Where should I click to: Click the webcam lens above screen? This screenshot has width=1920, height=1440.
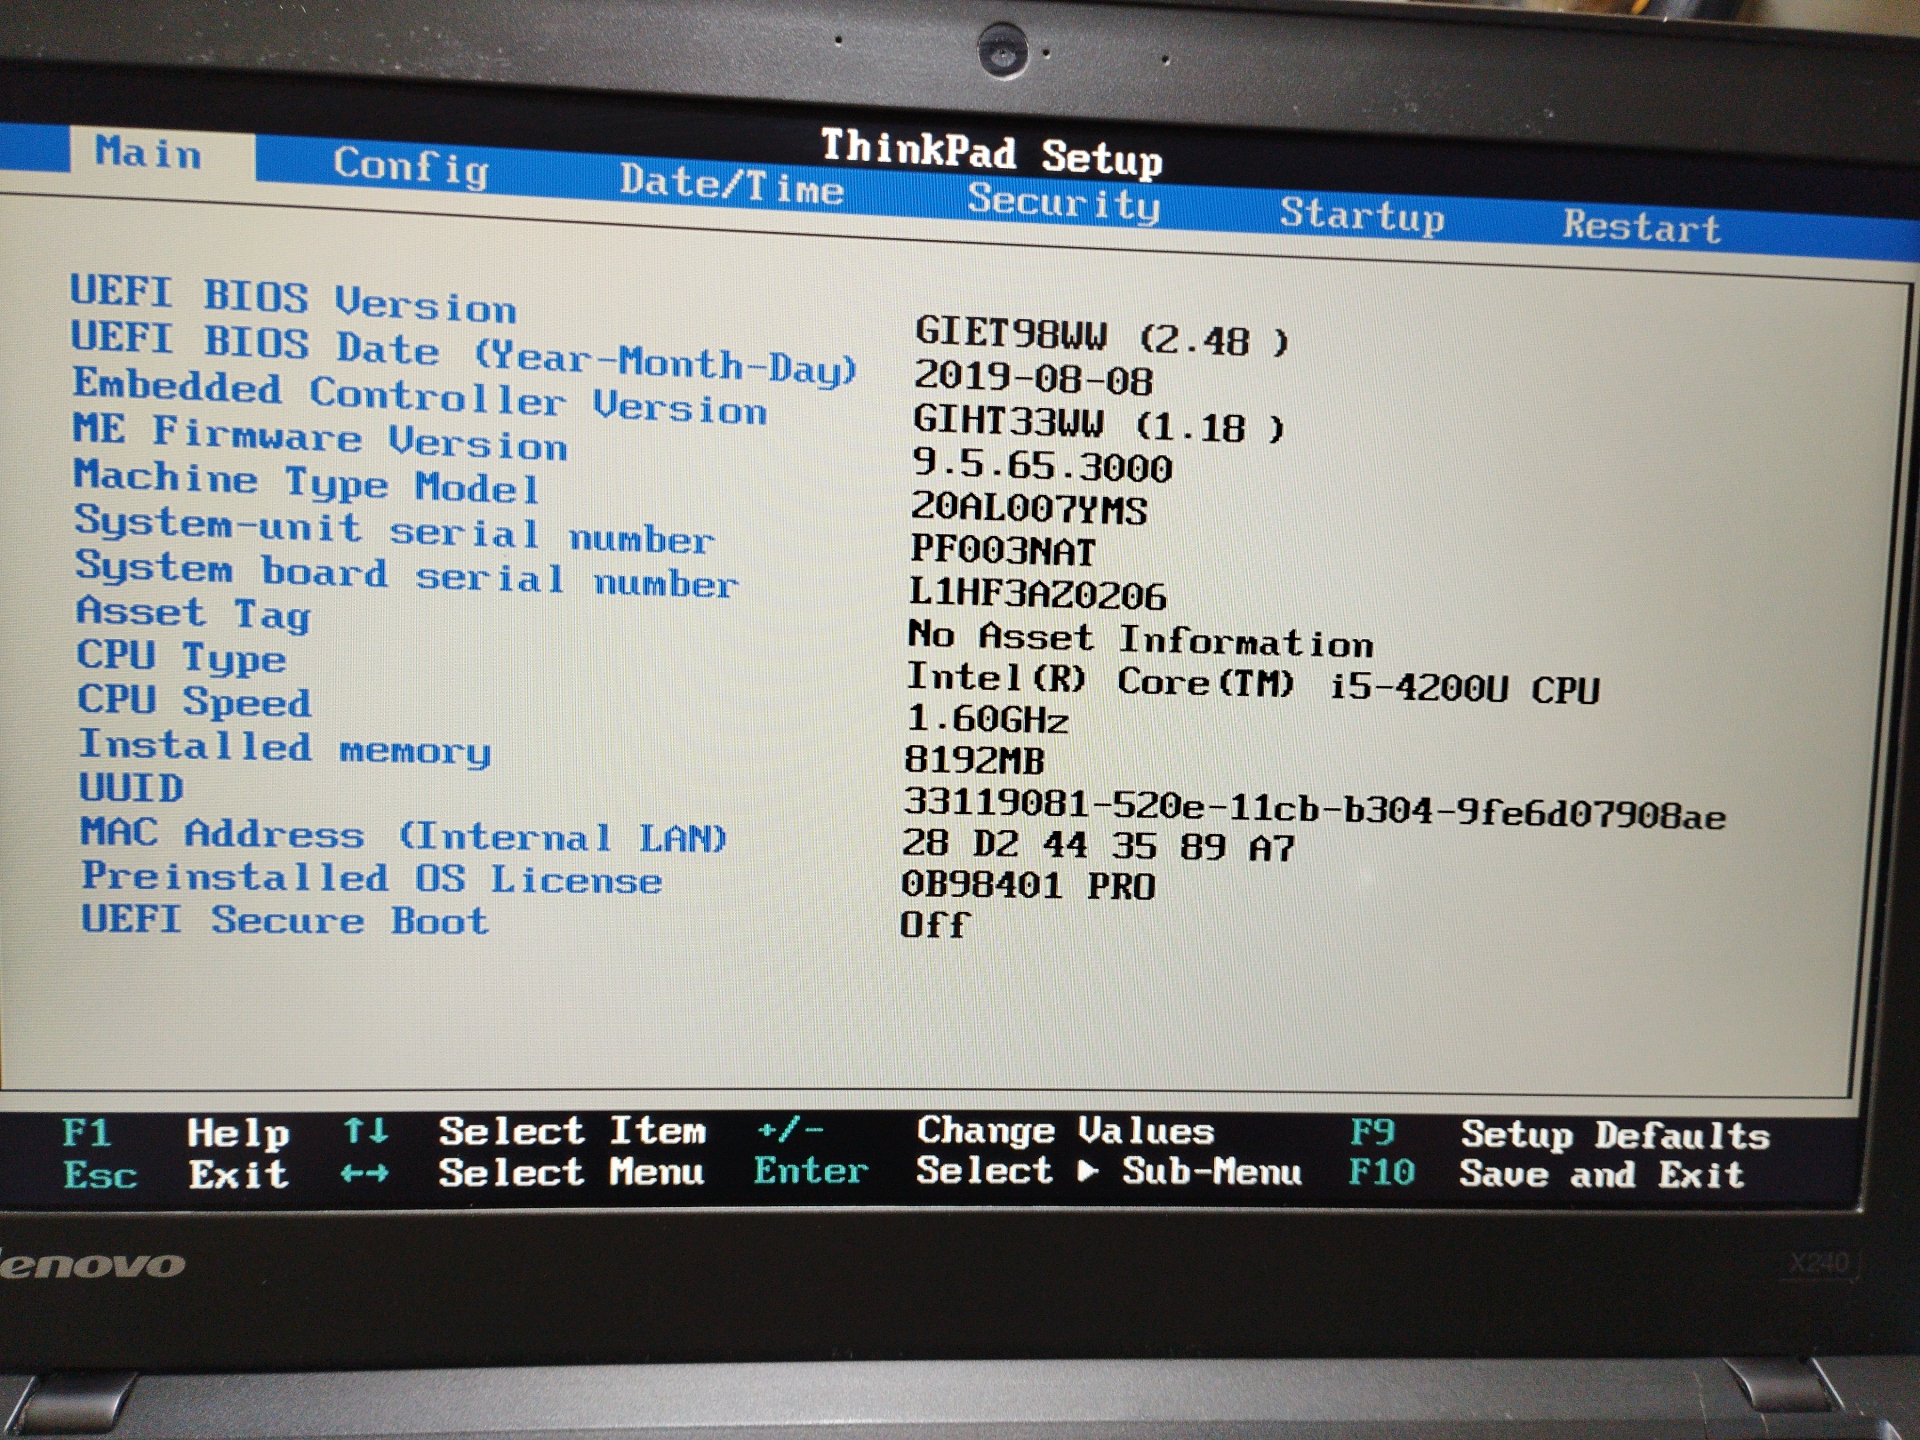click(x=1002, y=50)
